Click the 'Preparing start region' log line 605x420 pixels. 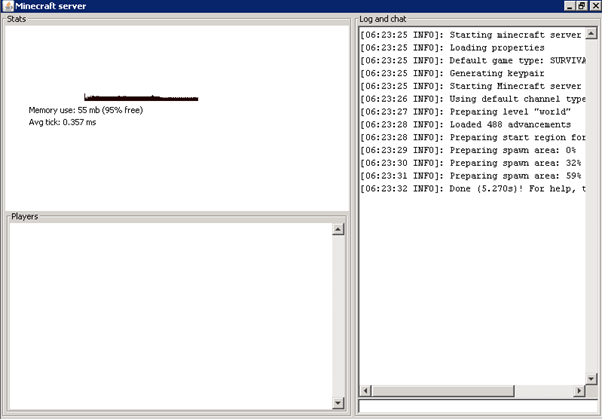click(473, 137)
